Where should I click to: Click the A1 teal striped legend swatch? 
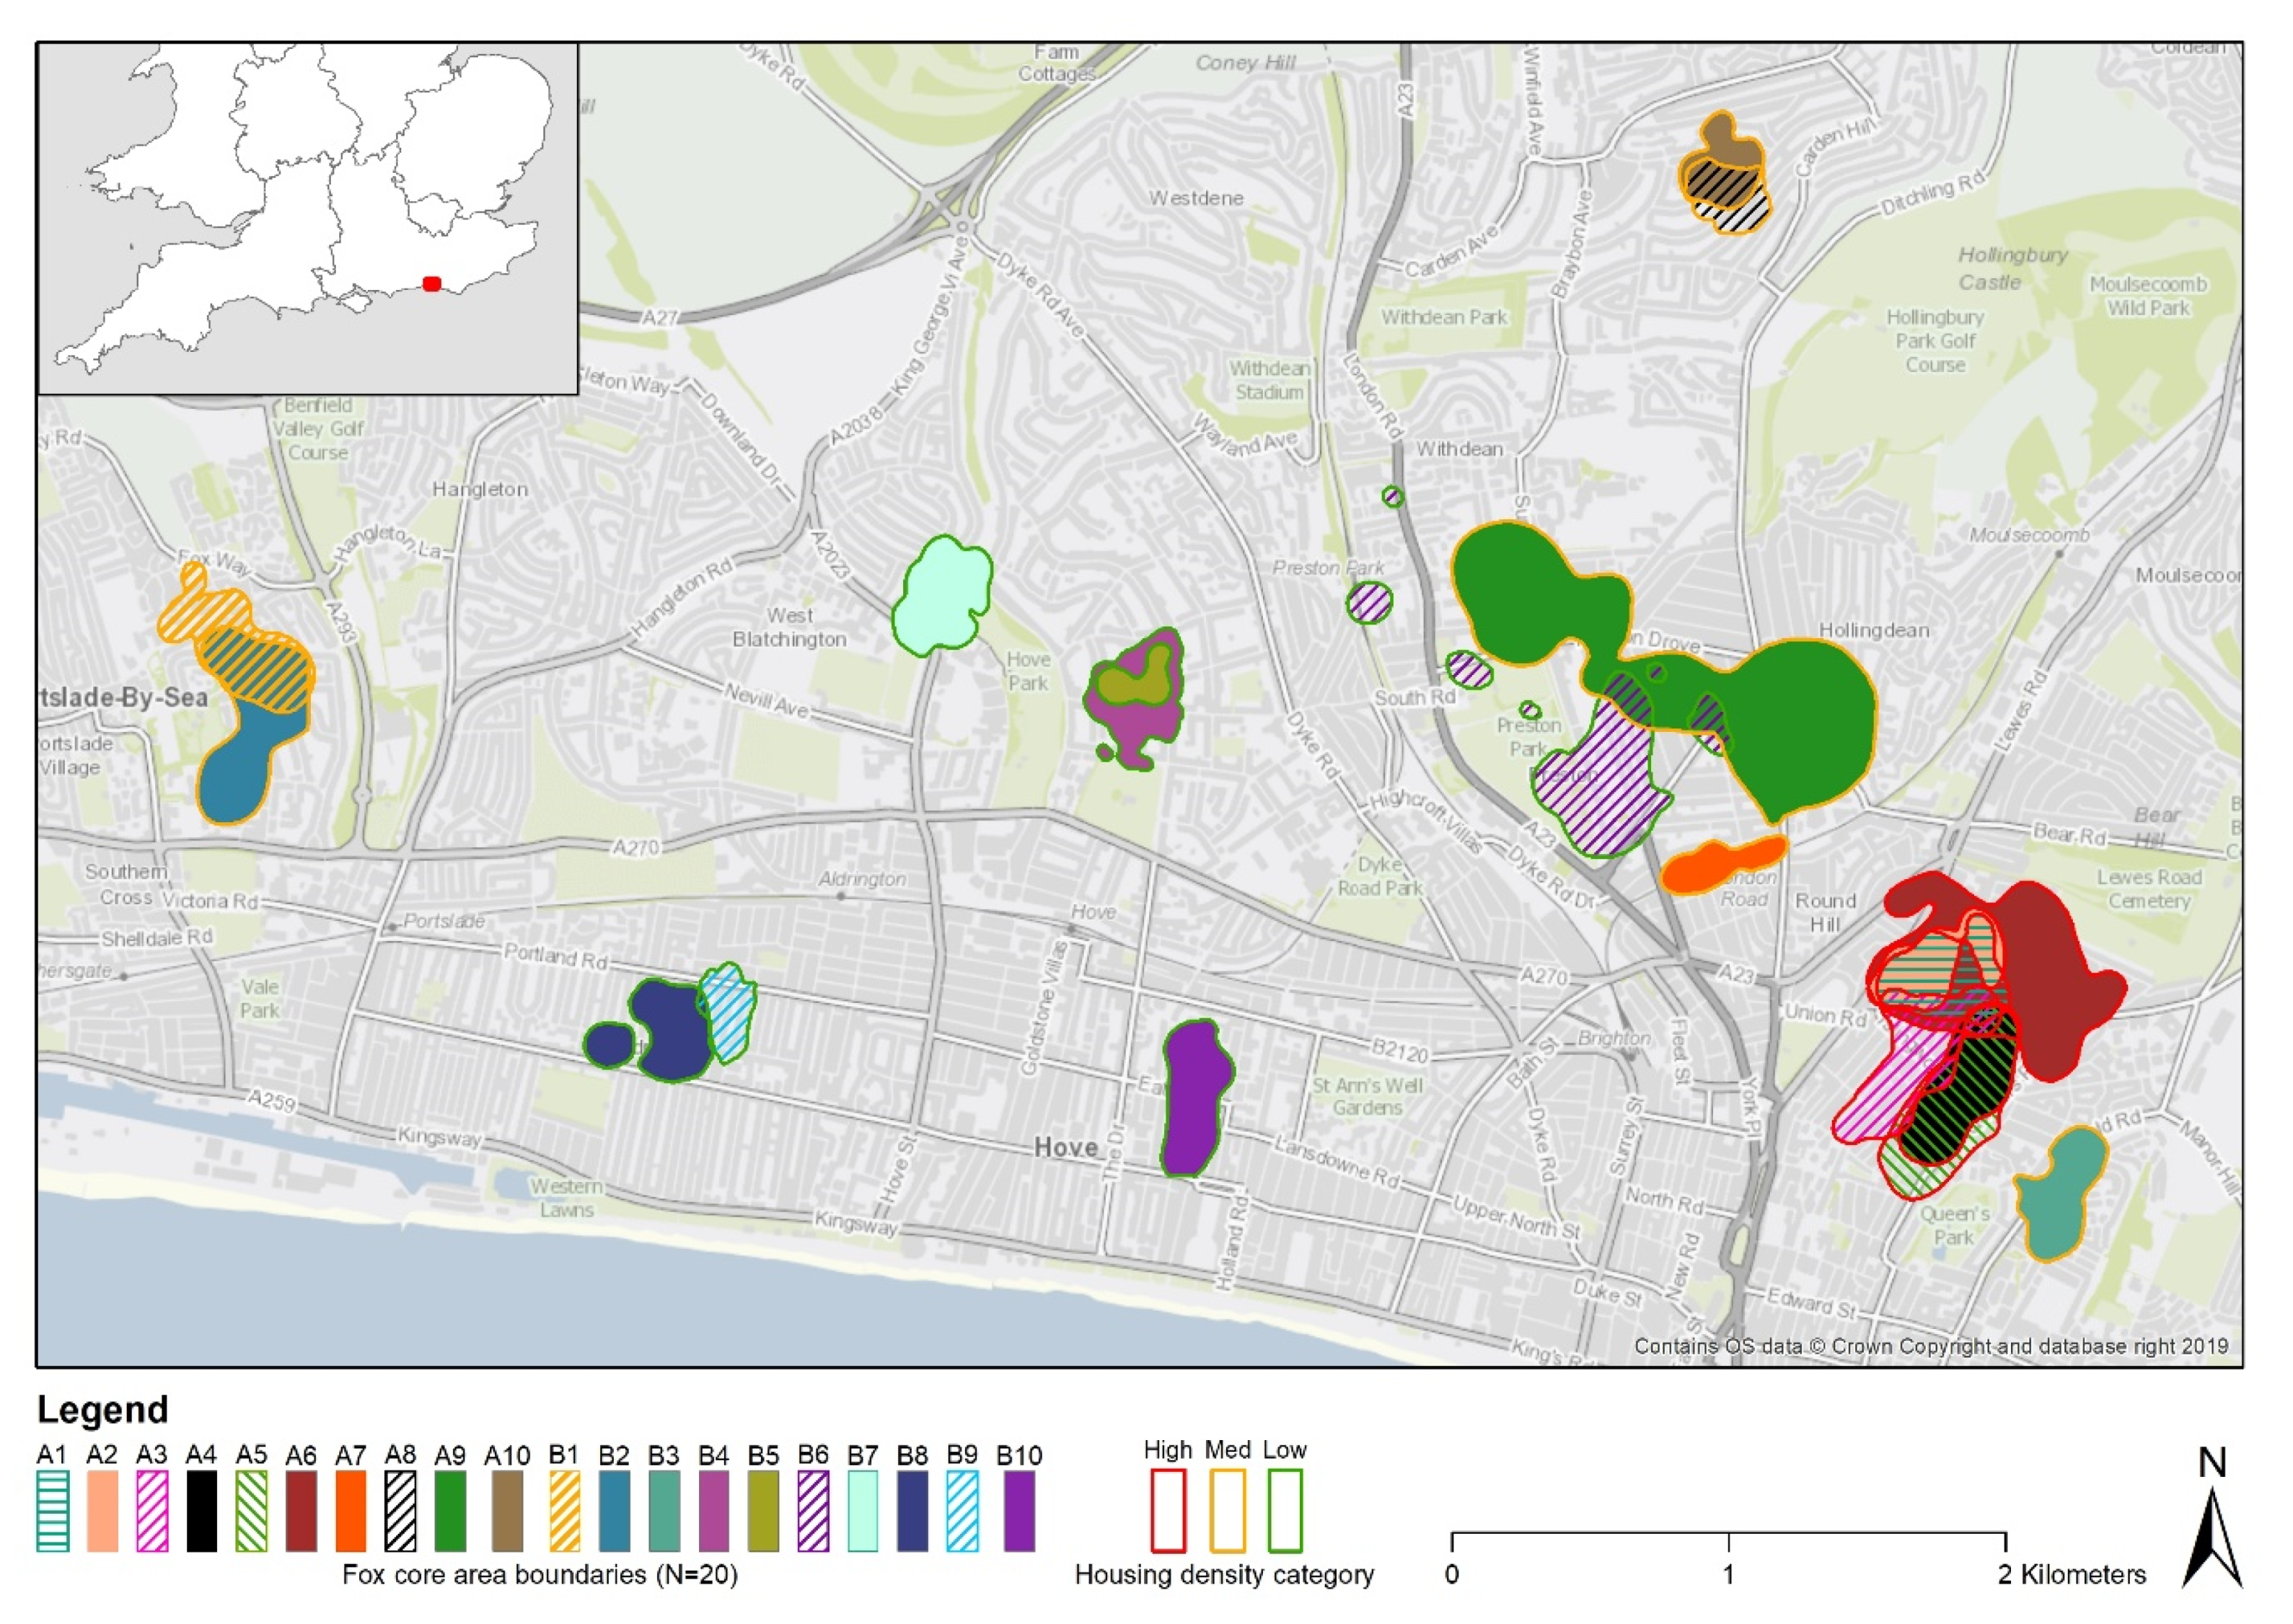53,1510
